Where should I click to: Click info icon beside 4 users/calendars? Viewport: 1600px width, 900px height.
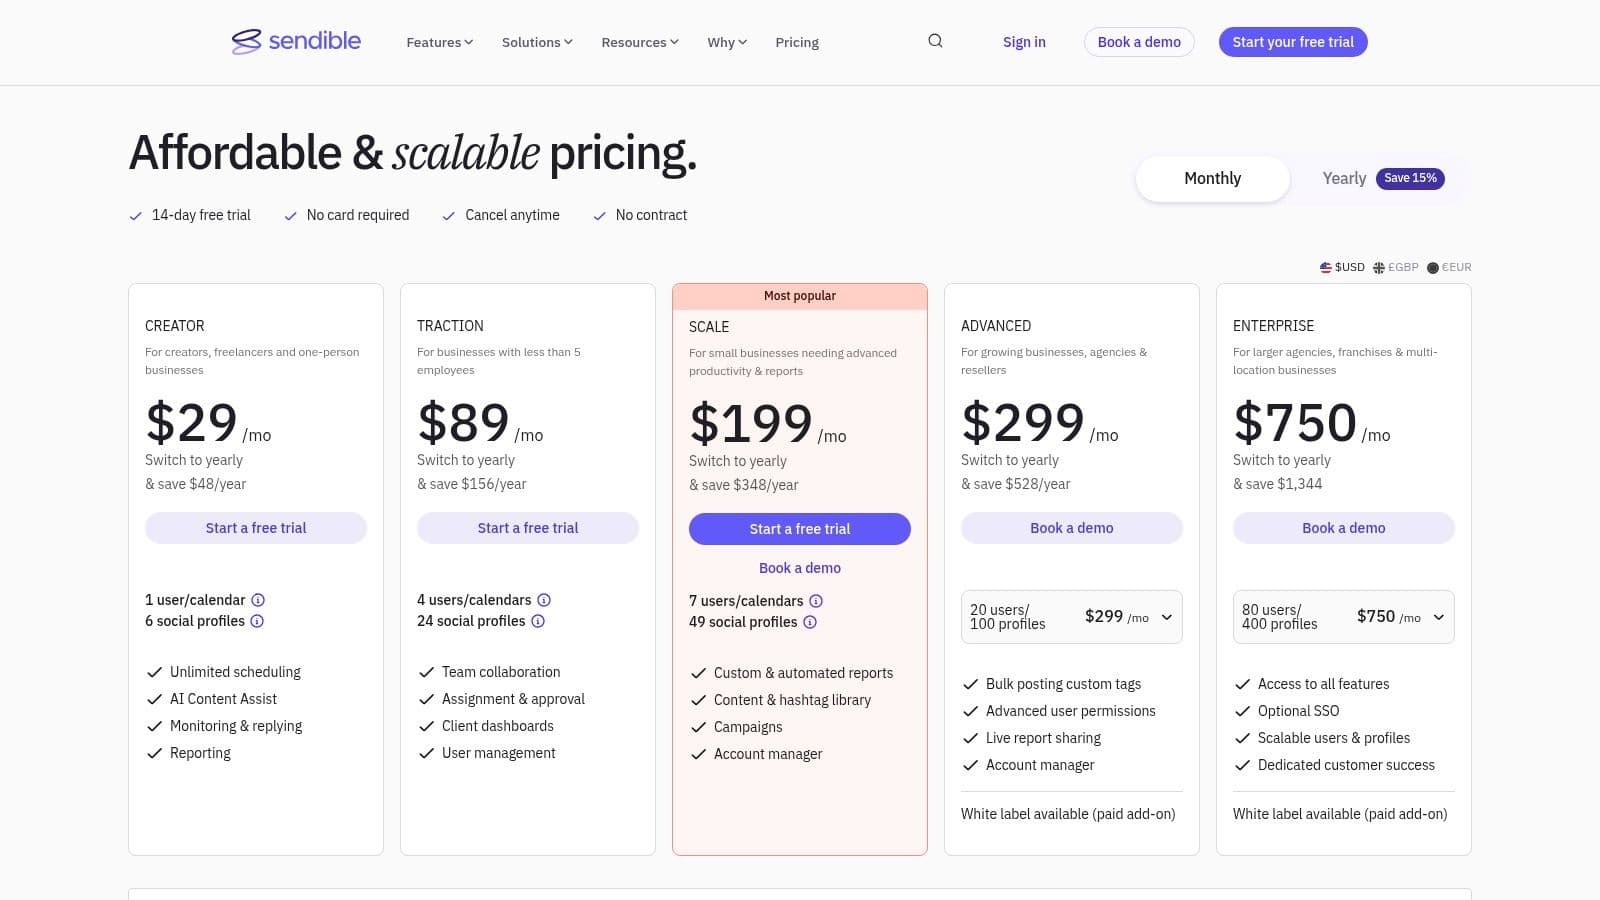pyautogui.click(x=544, y=600)
